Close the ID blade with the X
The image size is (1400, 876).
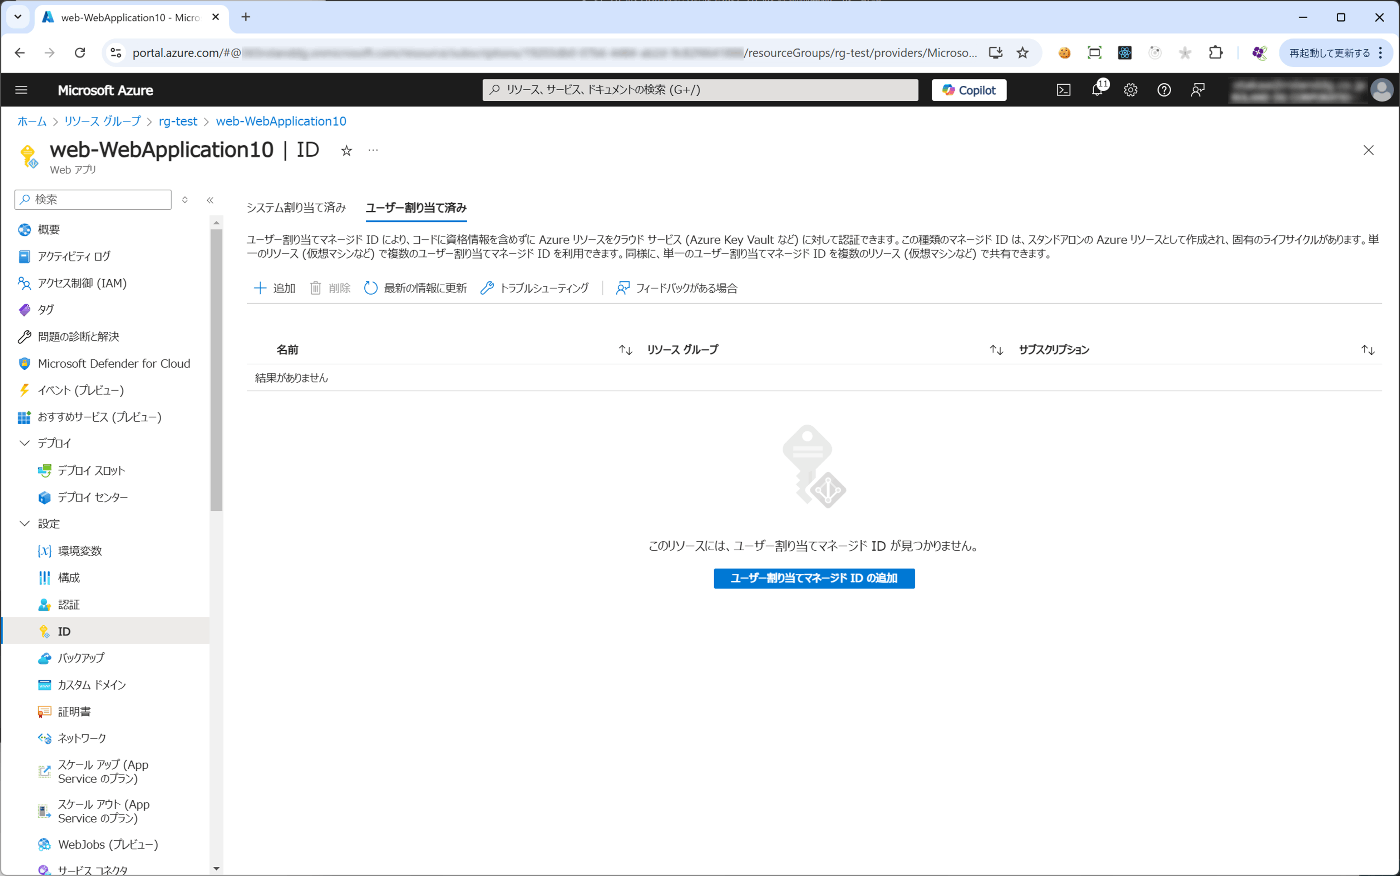pos(1368,150)
